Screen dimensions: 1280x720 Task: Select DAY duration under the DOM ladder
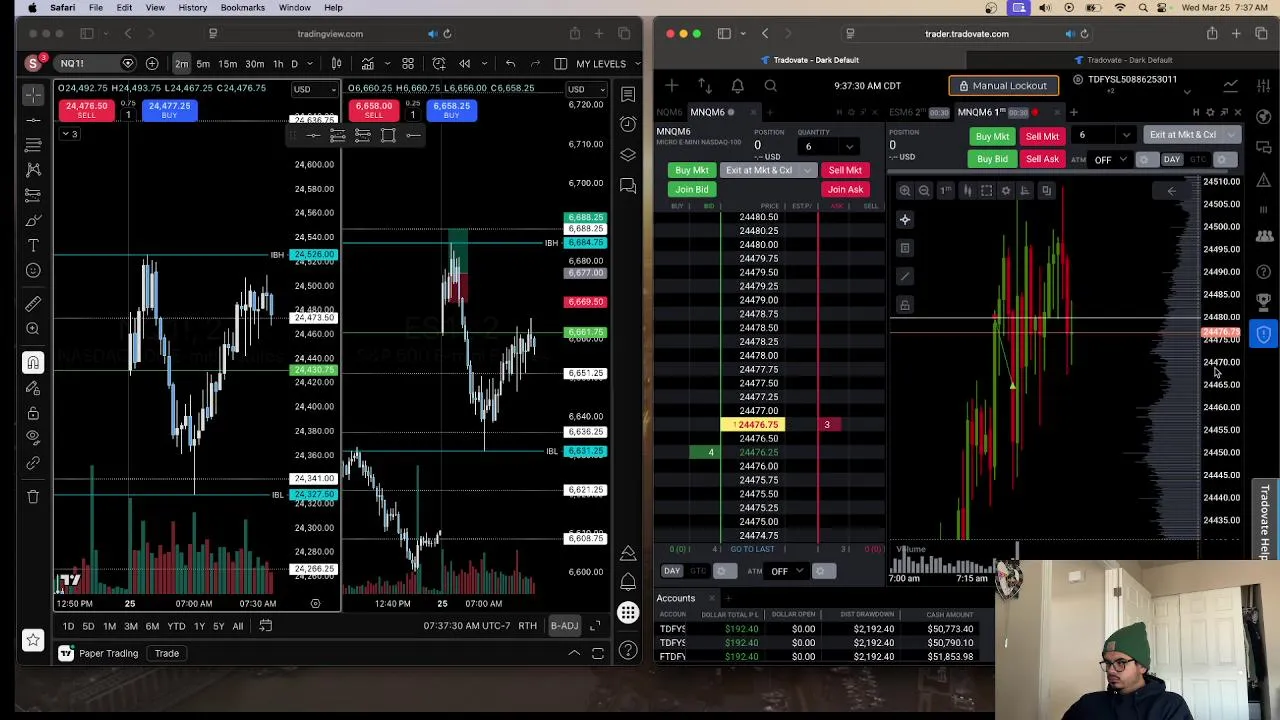(672, 571)
